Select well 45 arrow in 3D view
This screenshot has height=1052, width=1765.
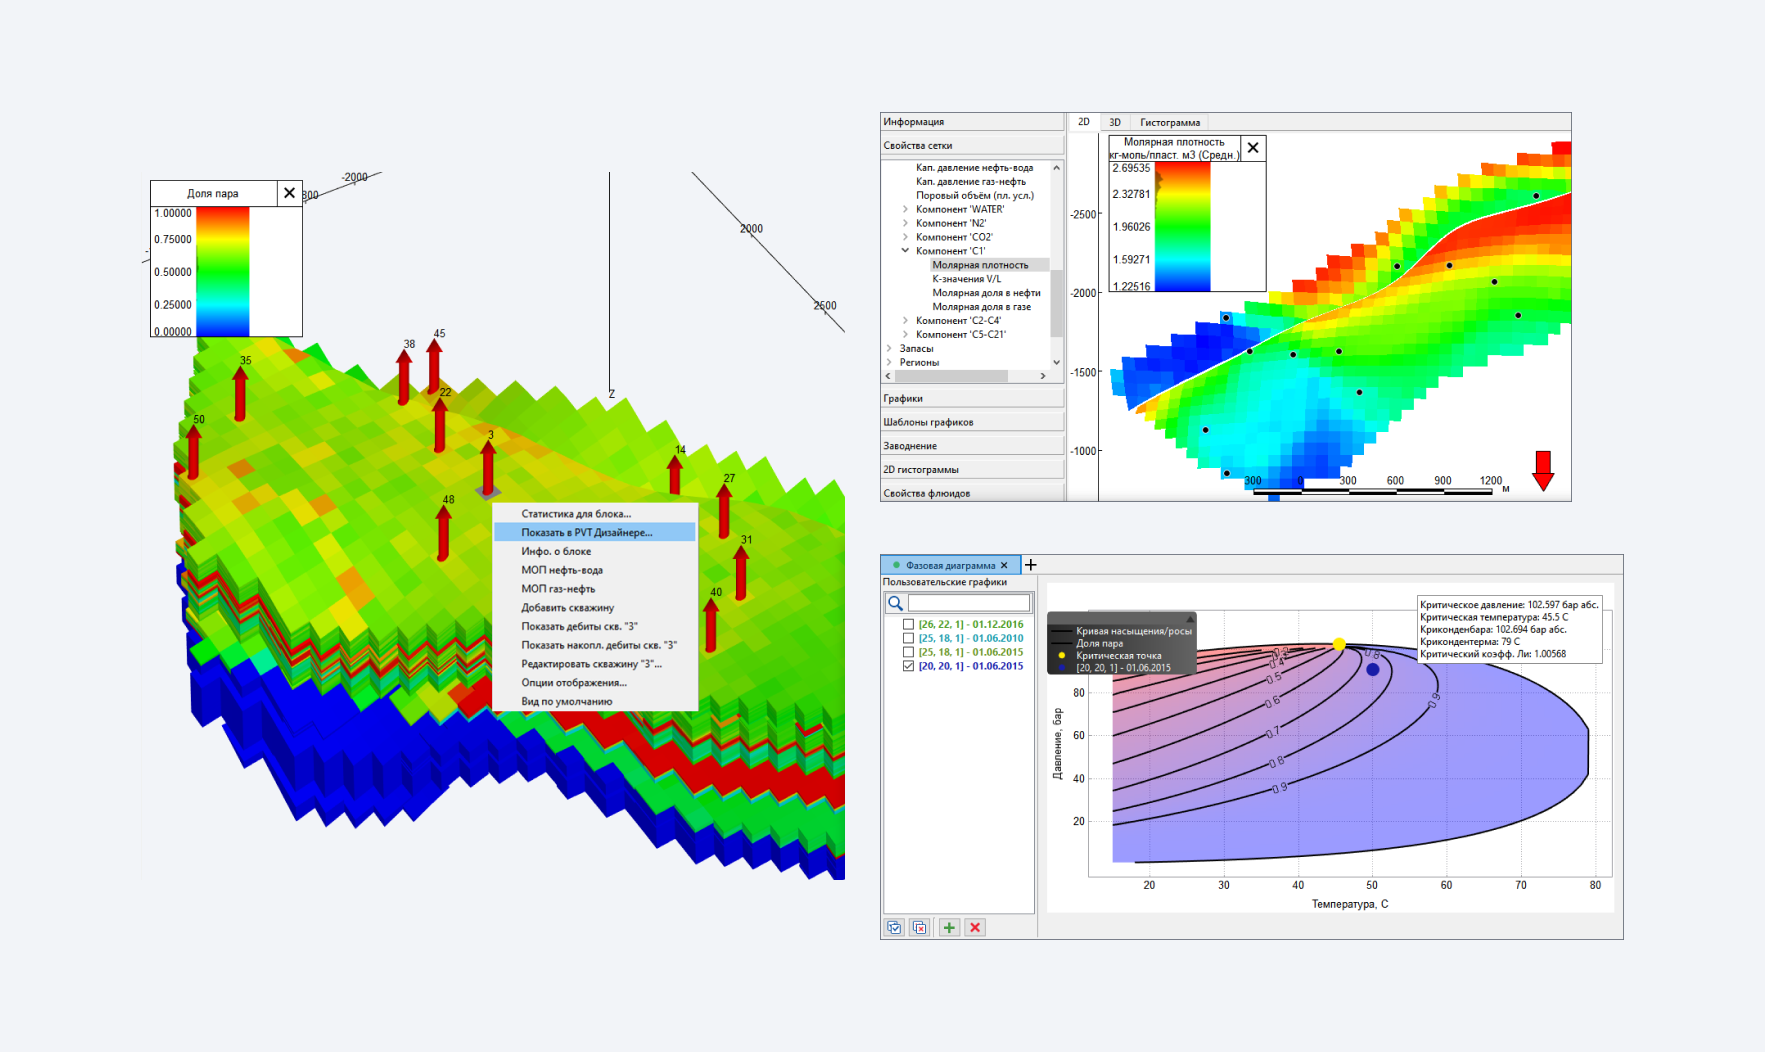click(434, 365)
